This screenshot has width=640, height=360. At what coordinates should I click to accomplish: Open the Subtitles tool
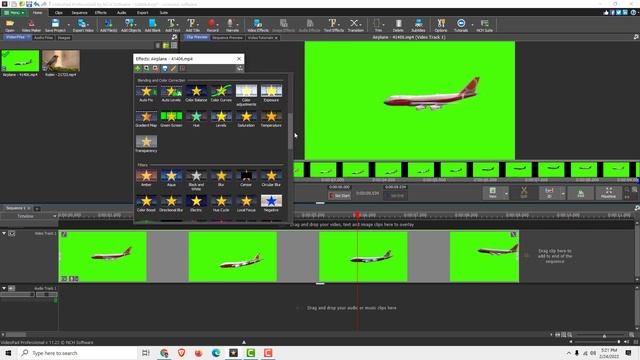coord(418,25)
